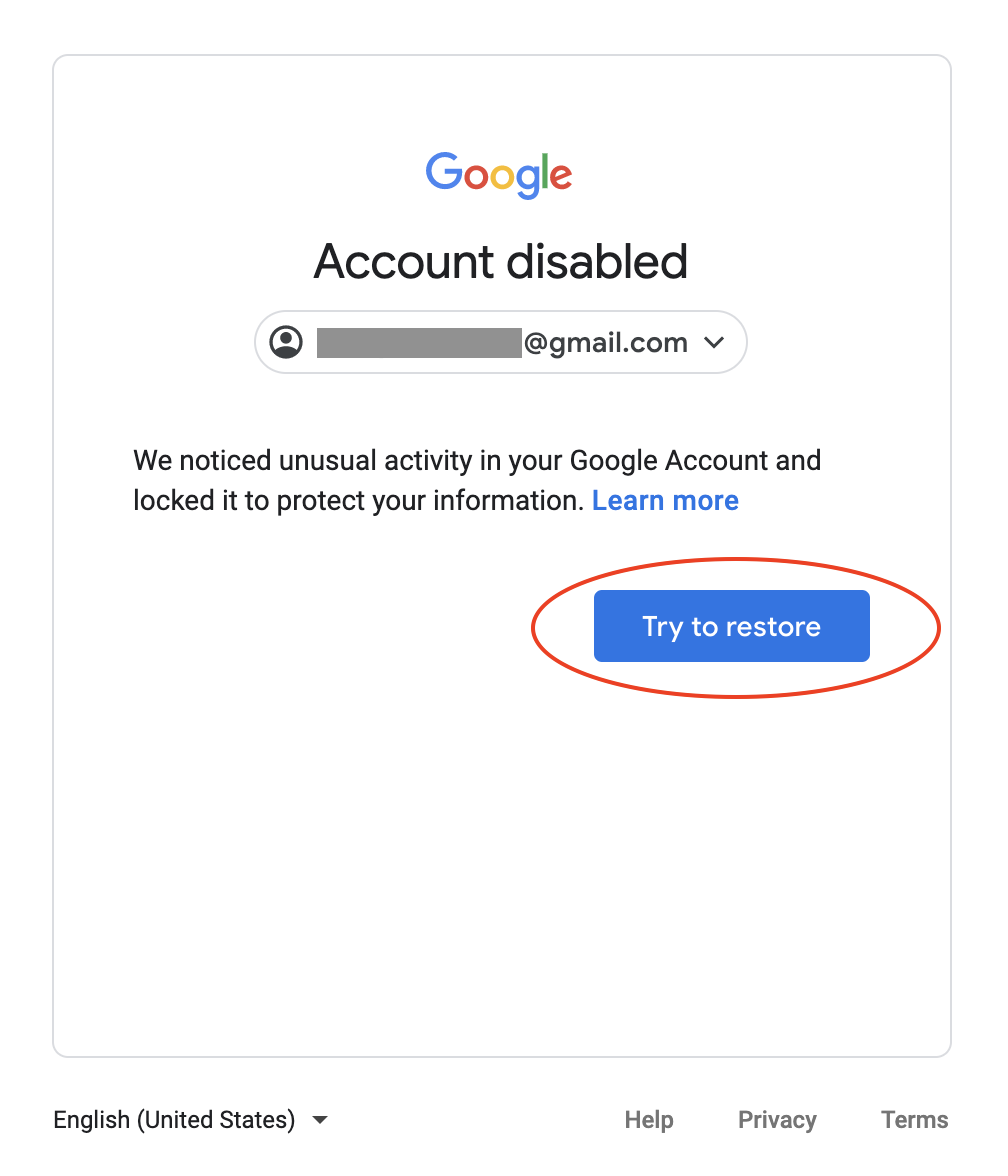Open the English (United States) language selector
Screen dimensions: 1008x1176
175,1119
